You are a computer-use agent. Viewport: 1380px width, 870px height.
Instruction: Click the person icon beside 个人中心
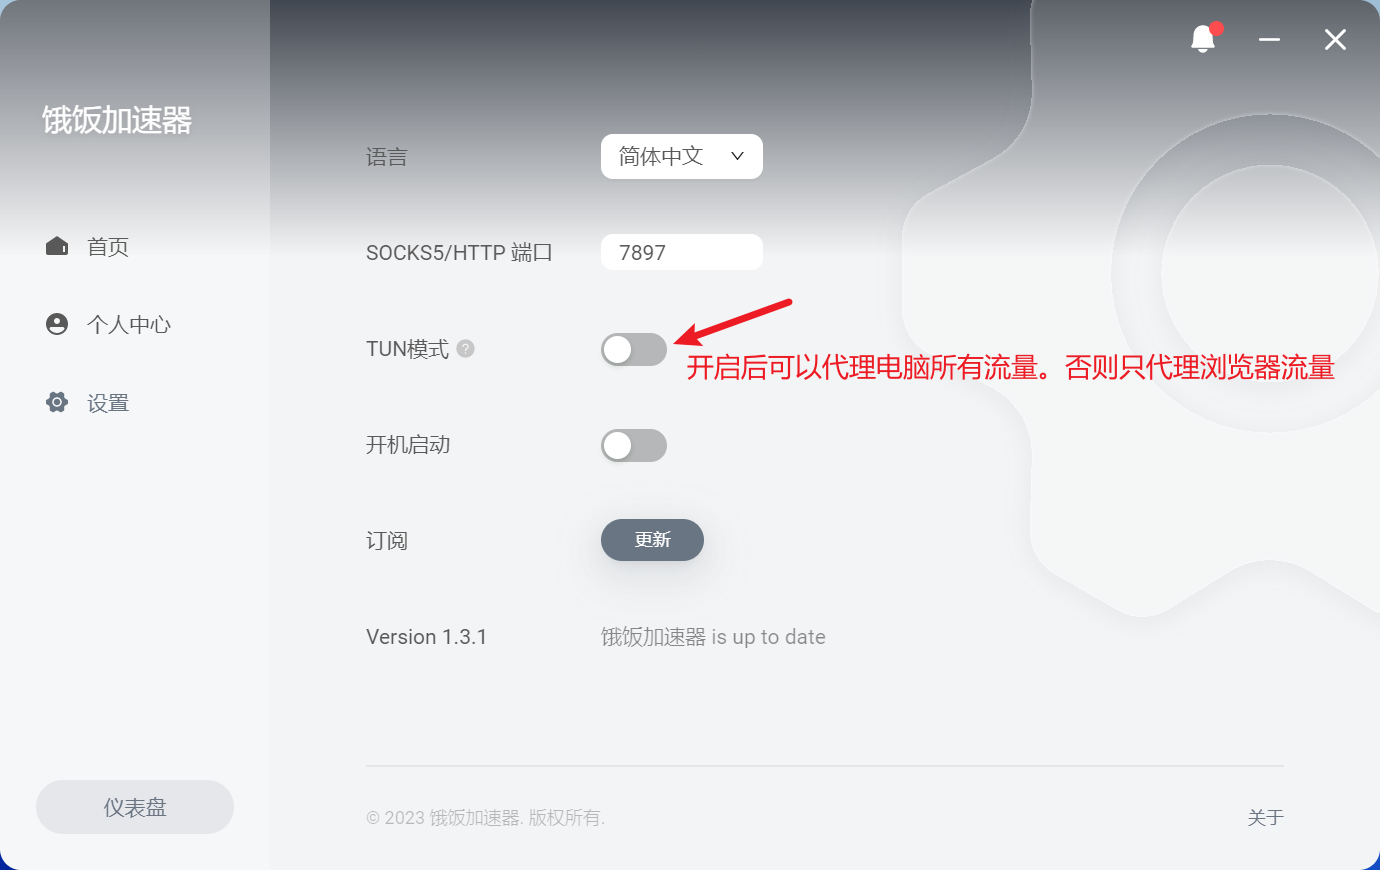57,324
